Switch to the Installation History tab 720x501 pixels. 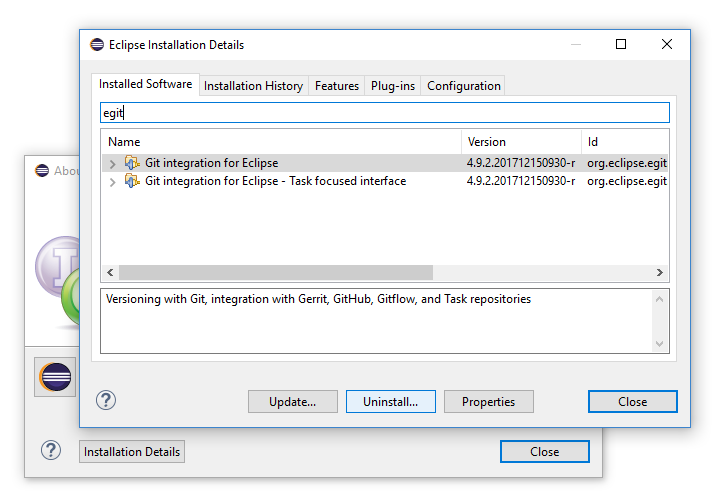tap(253, 86)
